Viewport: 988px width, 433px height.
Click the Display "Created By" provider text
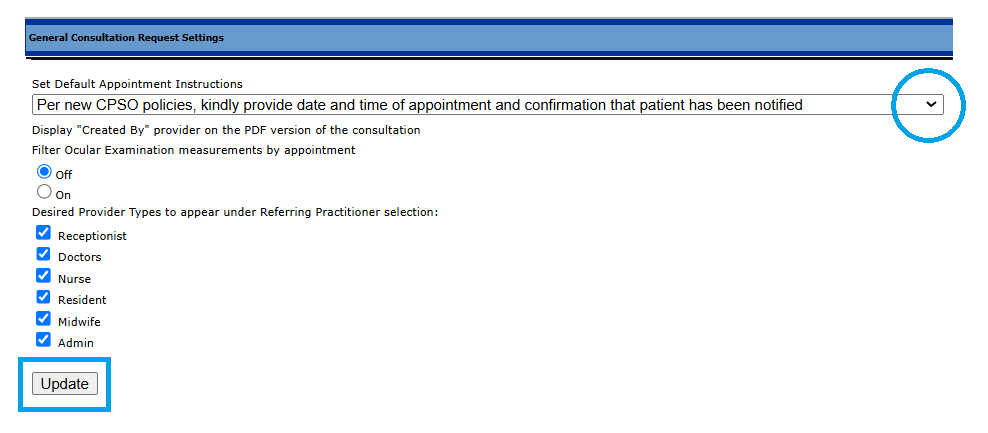(x=226, y=130)
